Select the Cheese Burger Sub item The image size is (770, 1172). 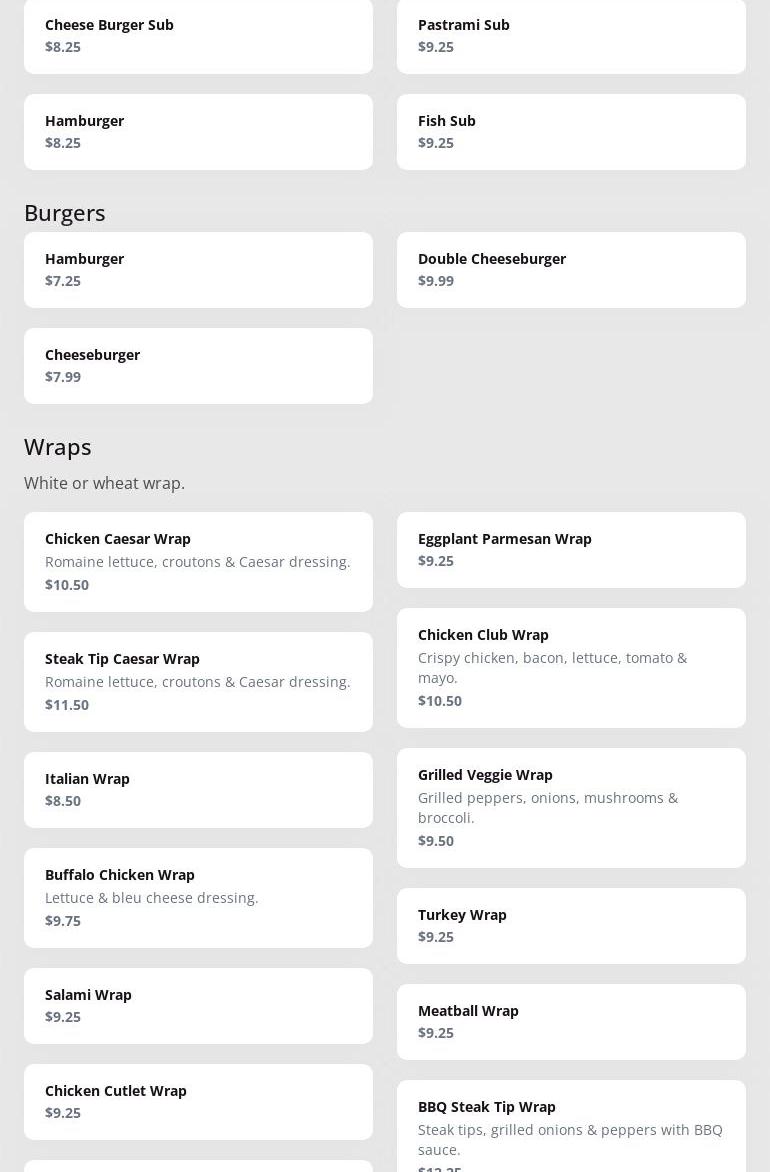tap(198, 36)
